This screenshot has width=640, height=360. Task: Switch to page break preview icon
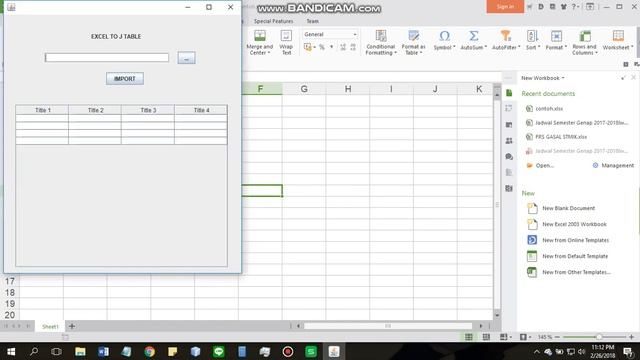[x=486, y=337]
